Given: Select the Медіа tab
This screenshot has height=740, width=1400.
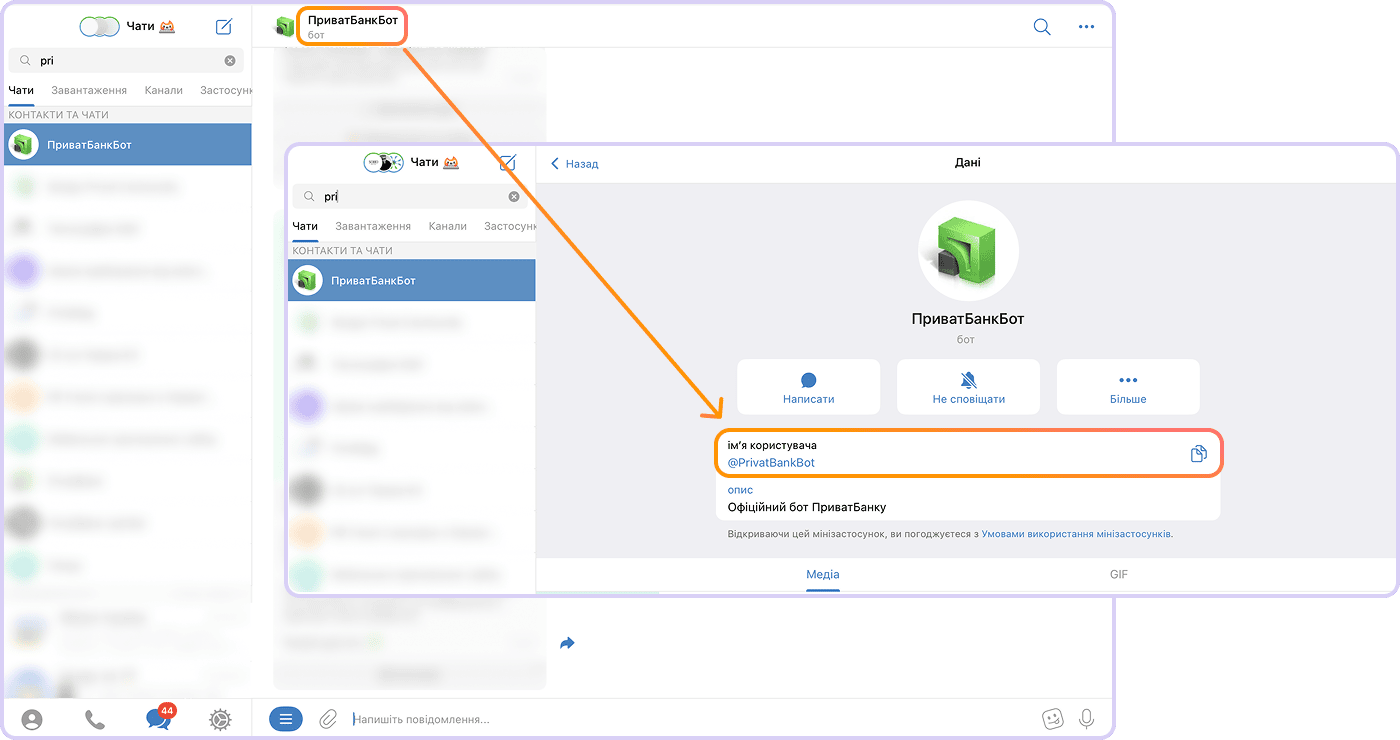Looking at the screenshot, I should coord(823,574).
